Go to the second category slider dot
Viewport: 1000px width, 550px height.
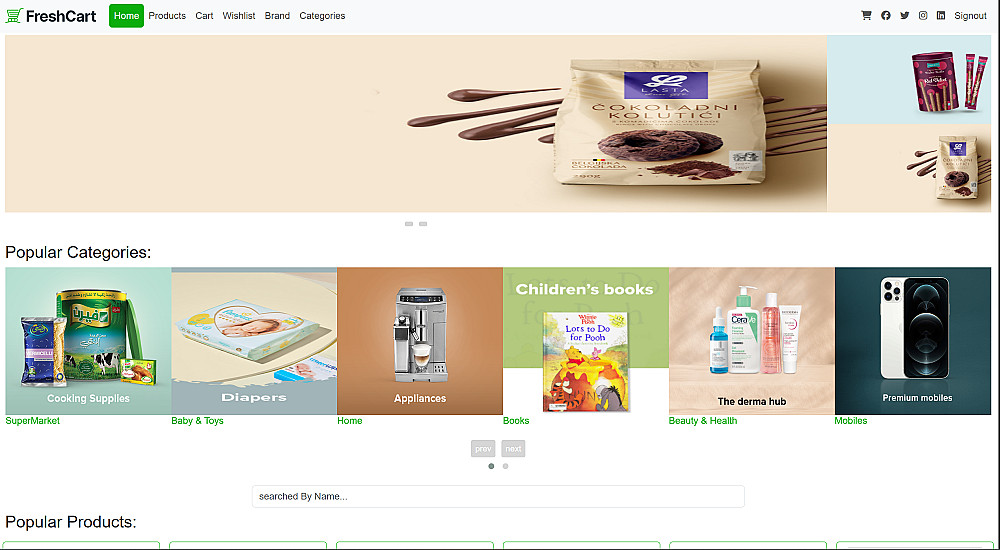506,466
